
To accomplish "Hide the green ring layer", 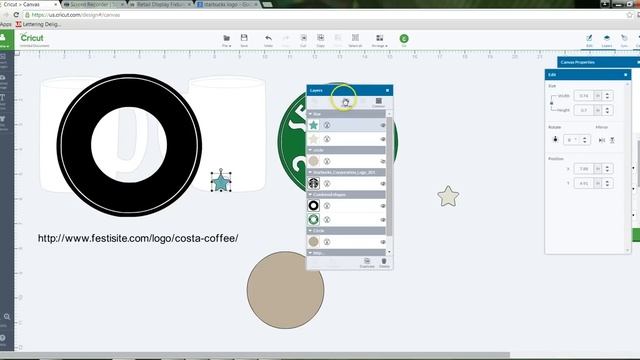I will coord(383,220).
